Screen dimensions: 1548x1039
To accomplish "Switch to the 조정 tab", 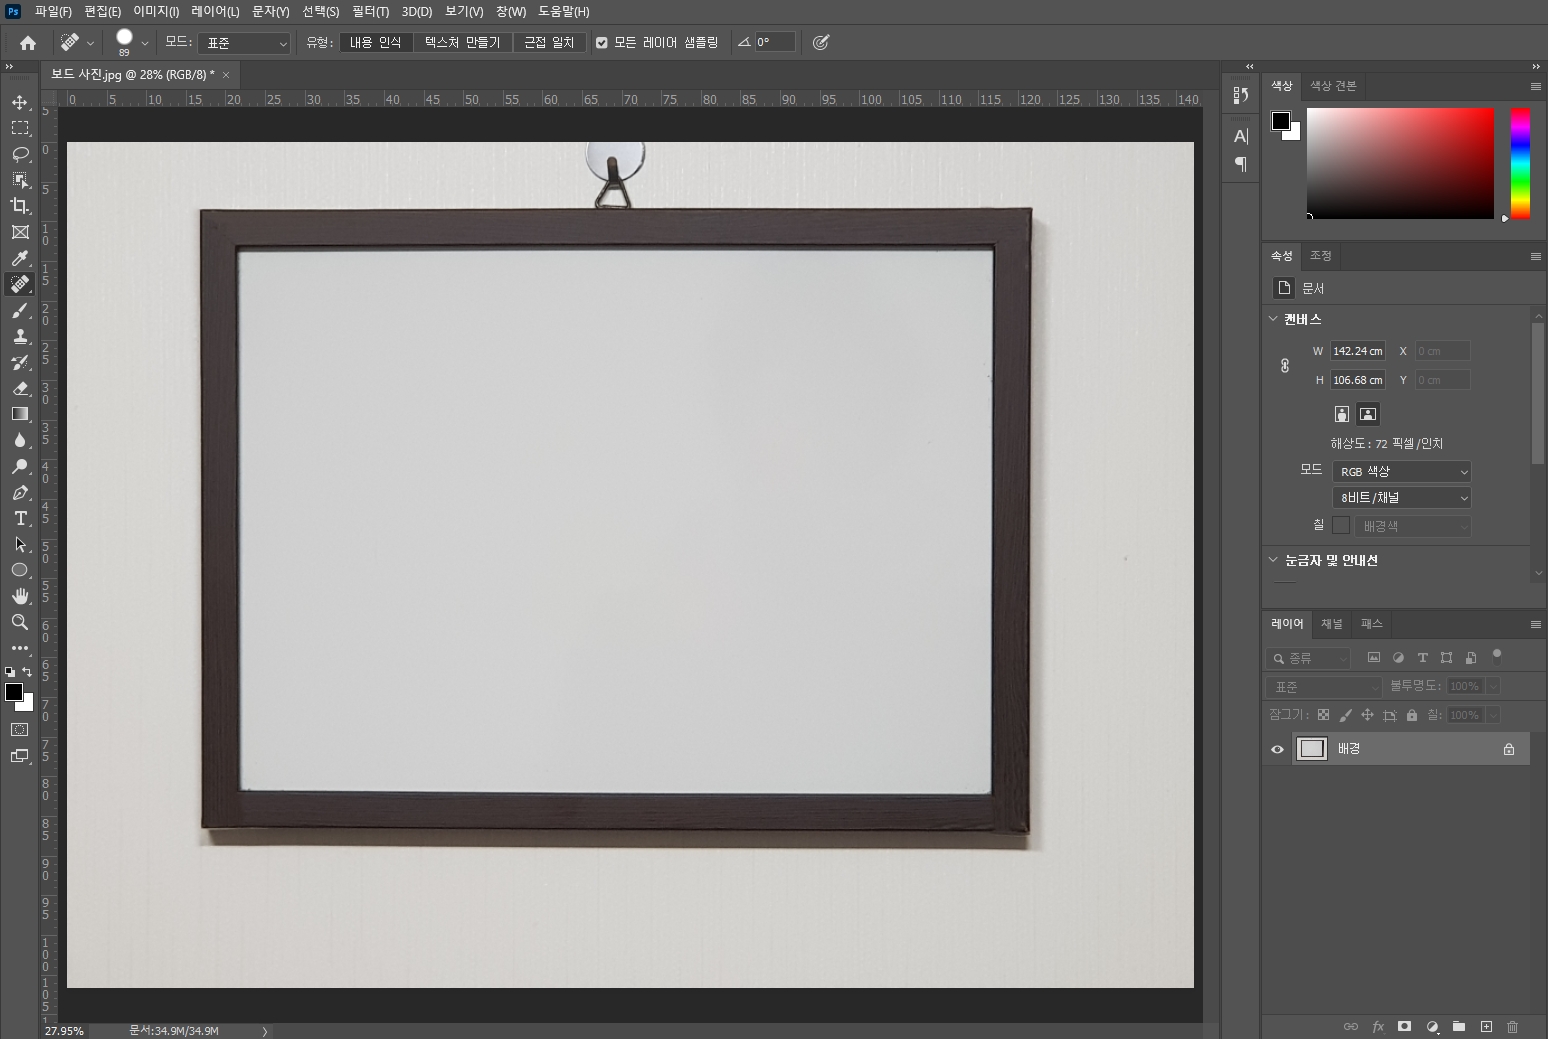I will [1321, 256].
